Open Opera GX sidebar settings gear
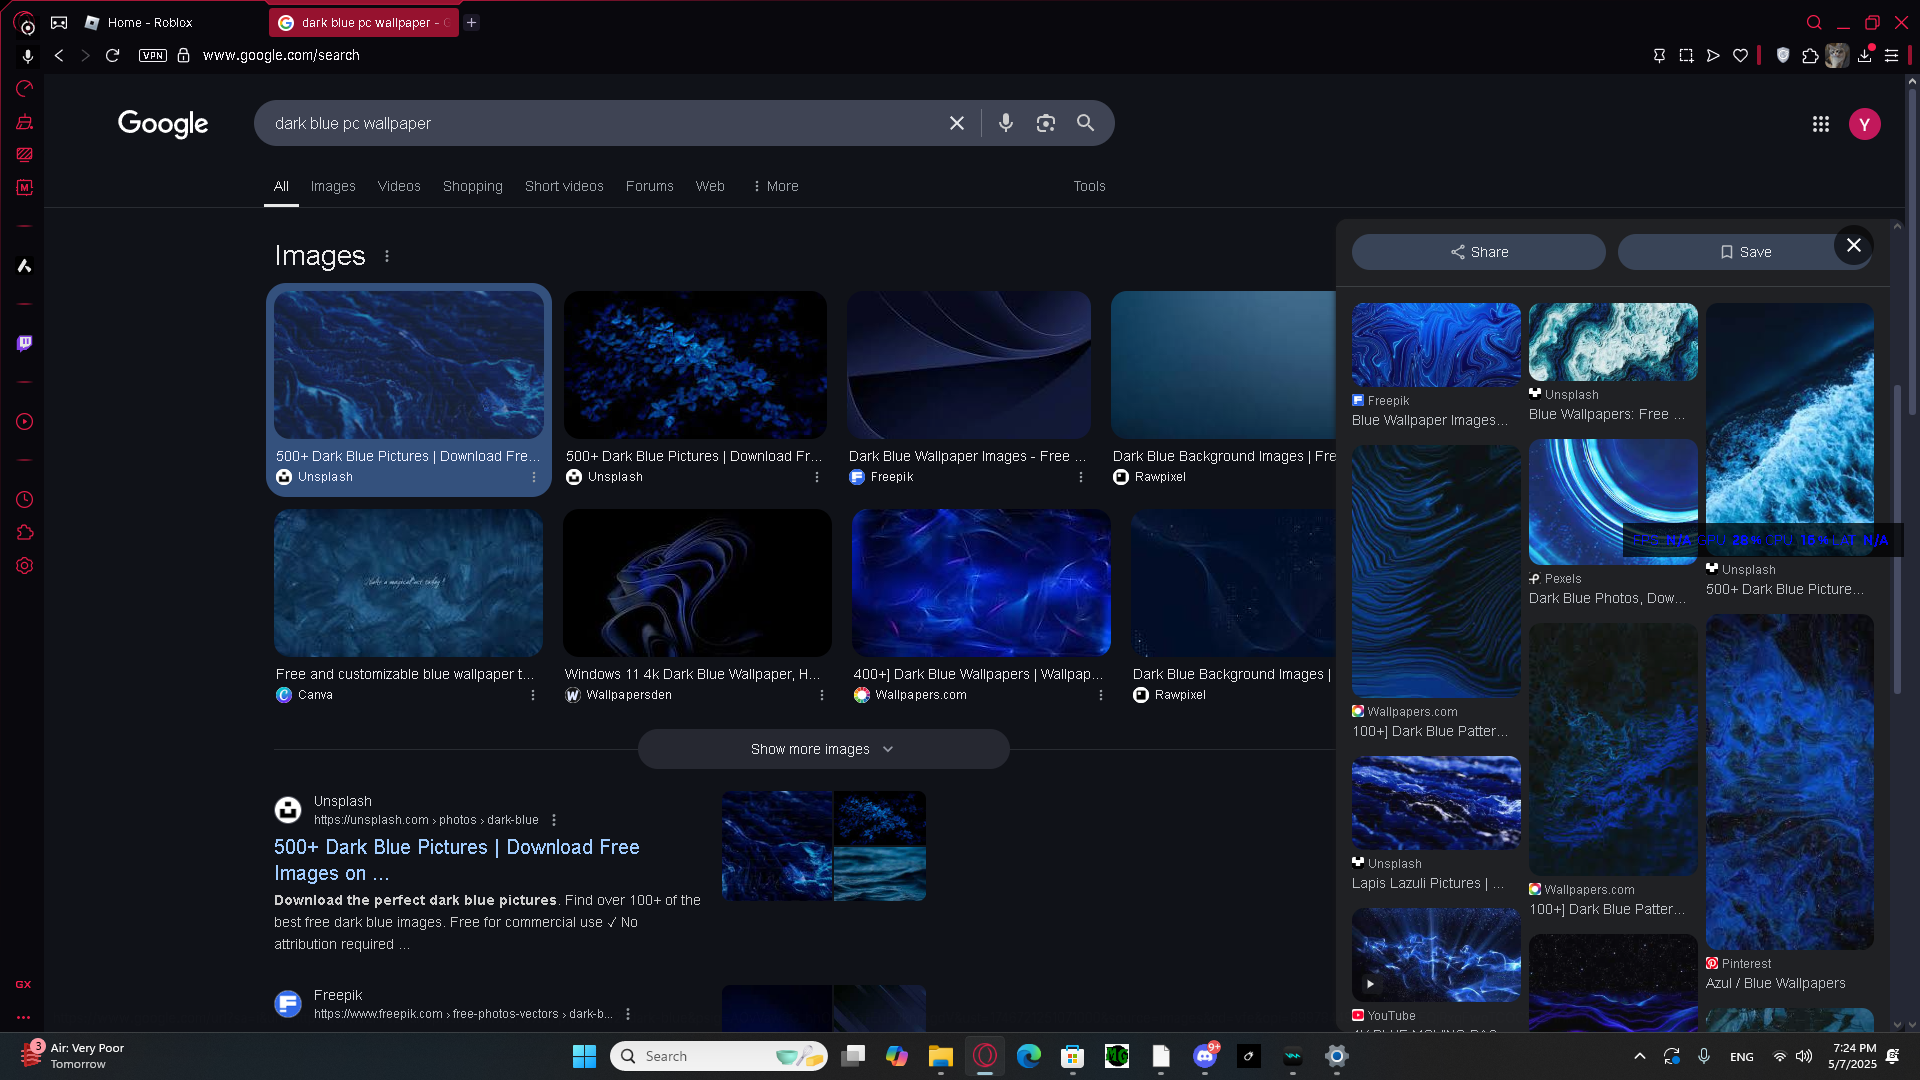 pyautogui.click(x=24, y=566)
